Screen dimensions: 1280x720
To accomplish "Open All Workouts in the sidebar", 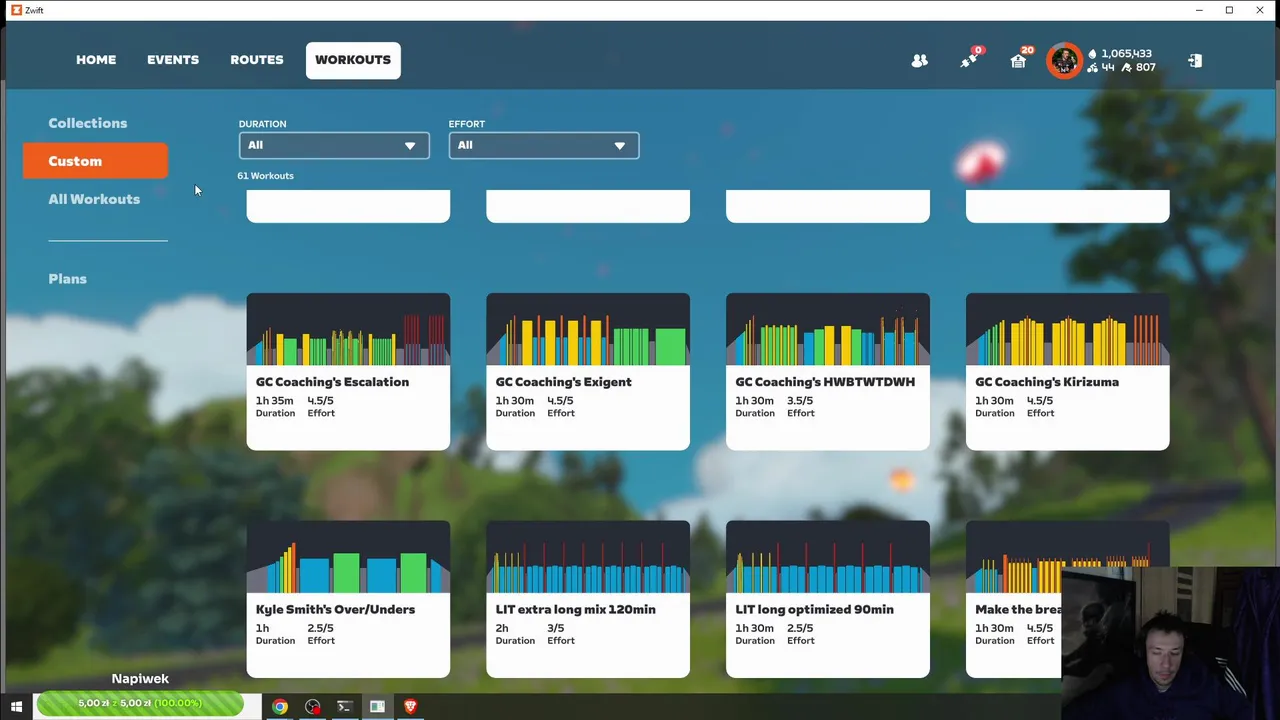I will pos(94,199).
